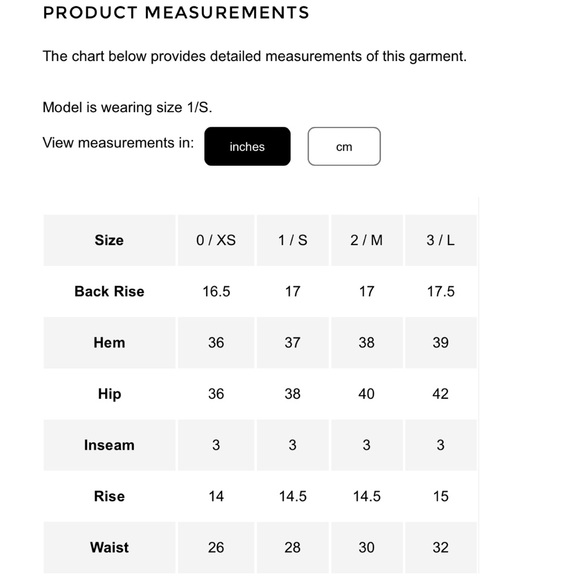Click the Hip row label
The height and width of the screenshot is (580, 580).
click(109, 394)
